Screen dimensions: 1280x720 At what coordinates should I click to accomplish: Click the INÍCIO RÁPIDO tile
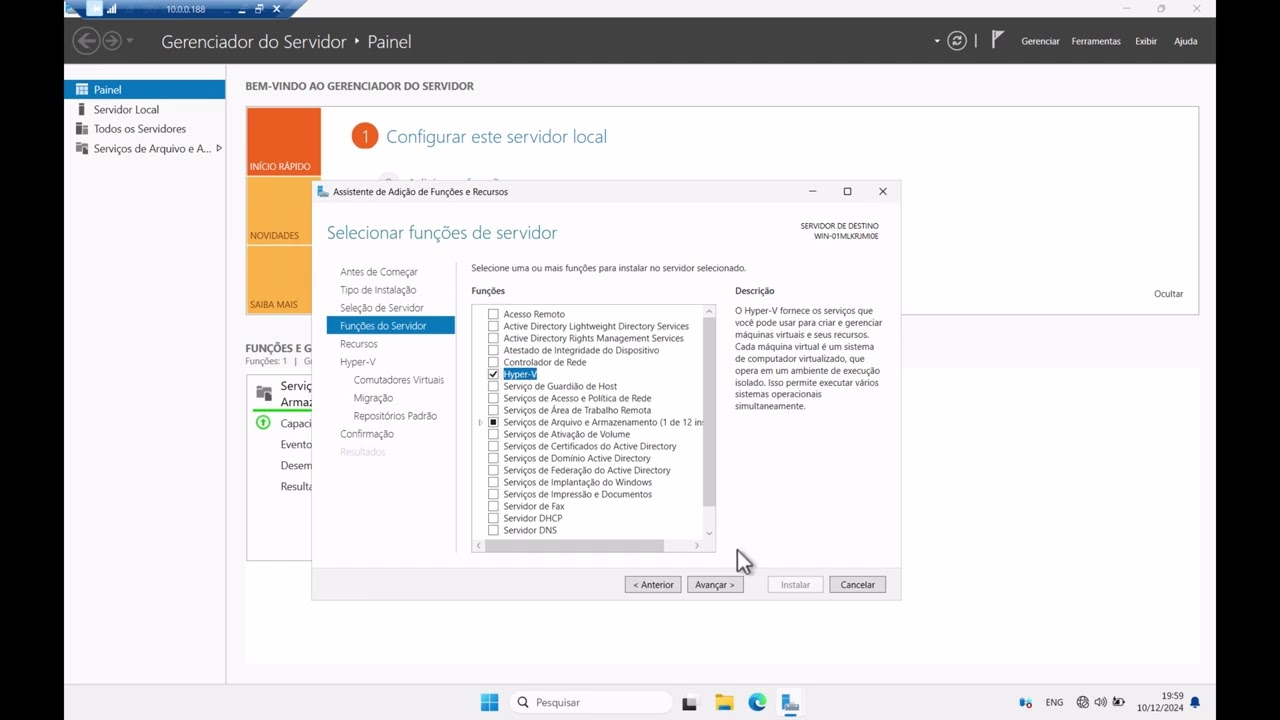click(x=284, y=141)
